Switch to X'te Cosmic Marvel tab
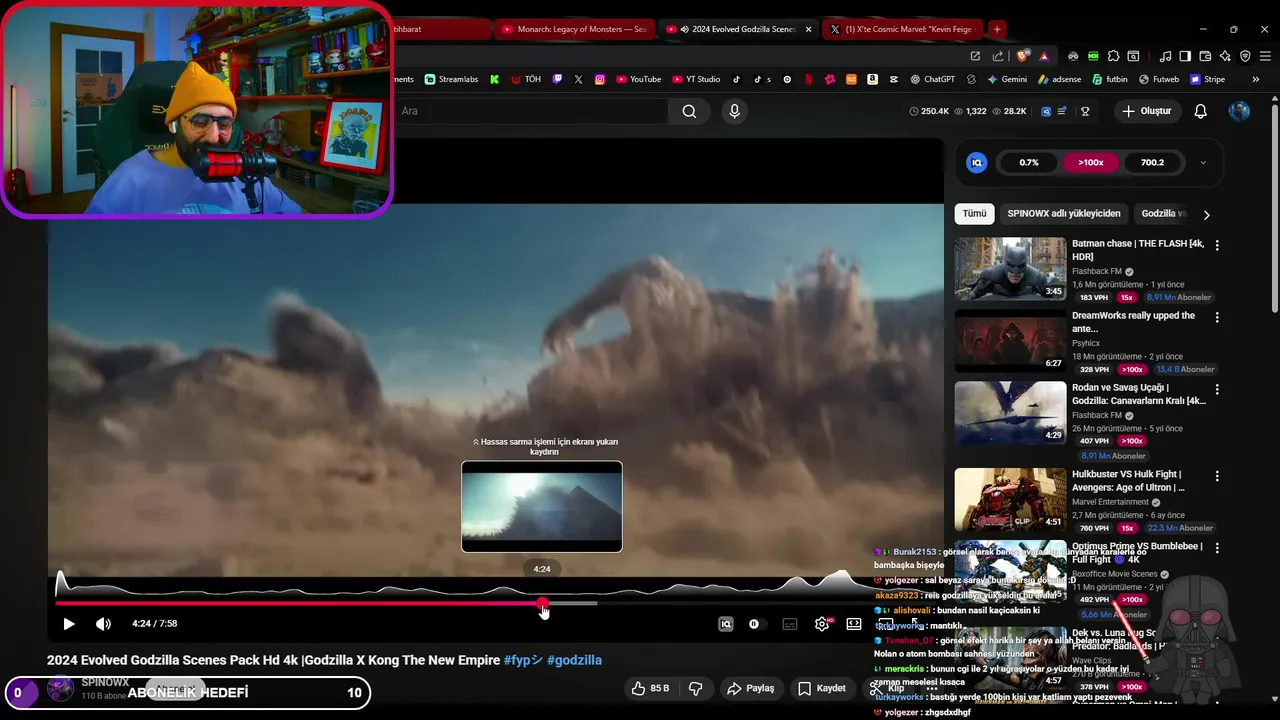1280x720 pixels. click(902, 29)
